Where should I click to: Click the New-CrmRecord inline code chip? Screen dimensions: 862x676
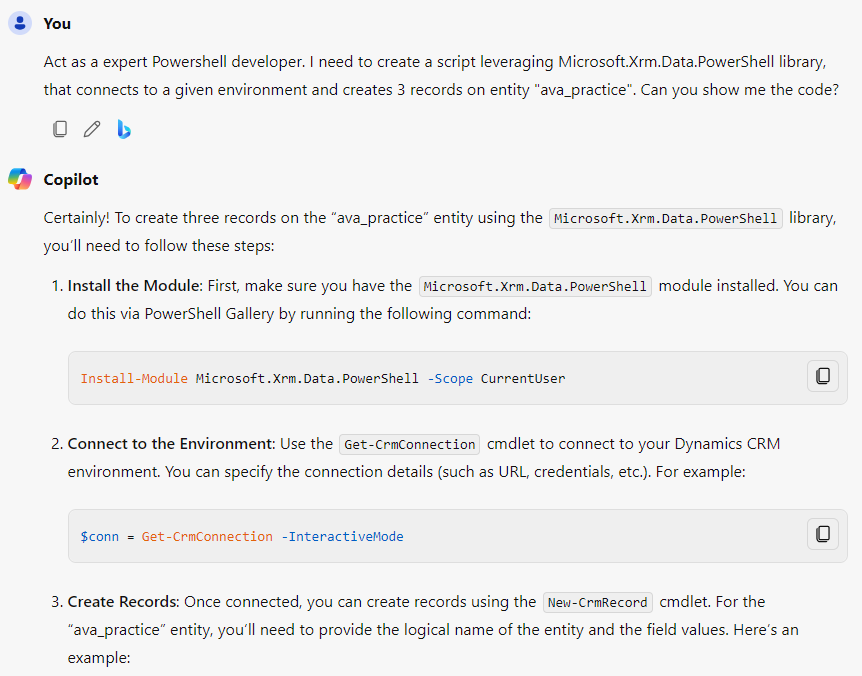click(x=598, y=602)
